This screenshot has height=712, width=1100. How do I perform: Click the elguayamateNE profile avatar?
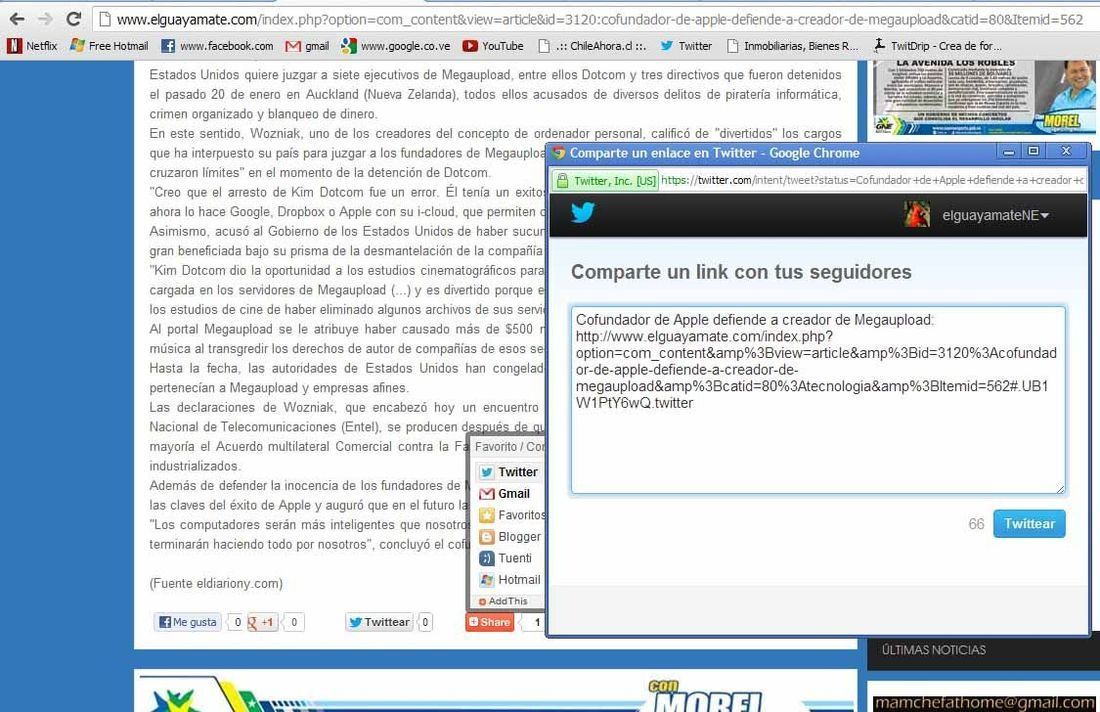tap(917, 215)
